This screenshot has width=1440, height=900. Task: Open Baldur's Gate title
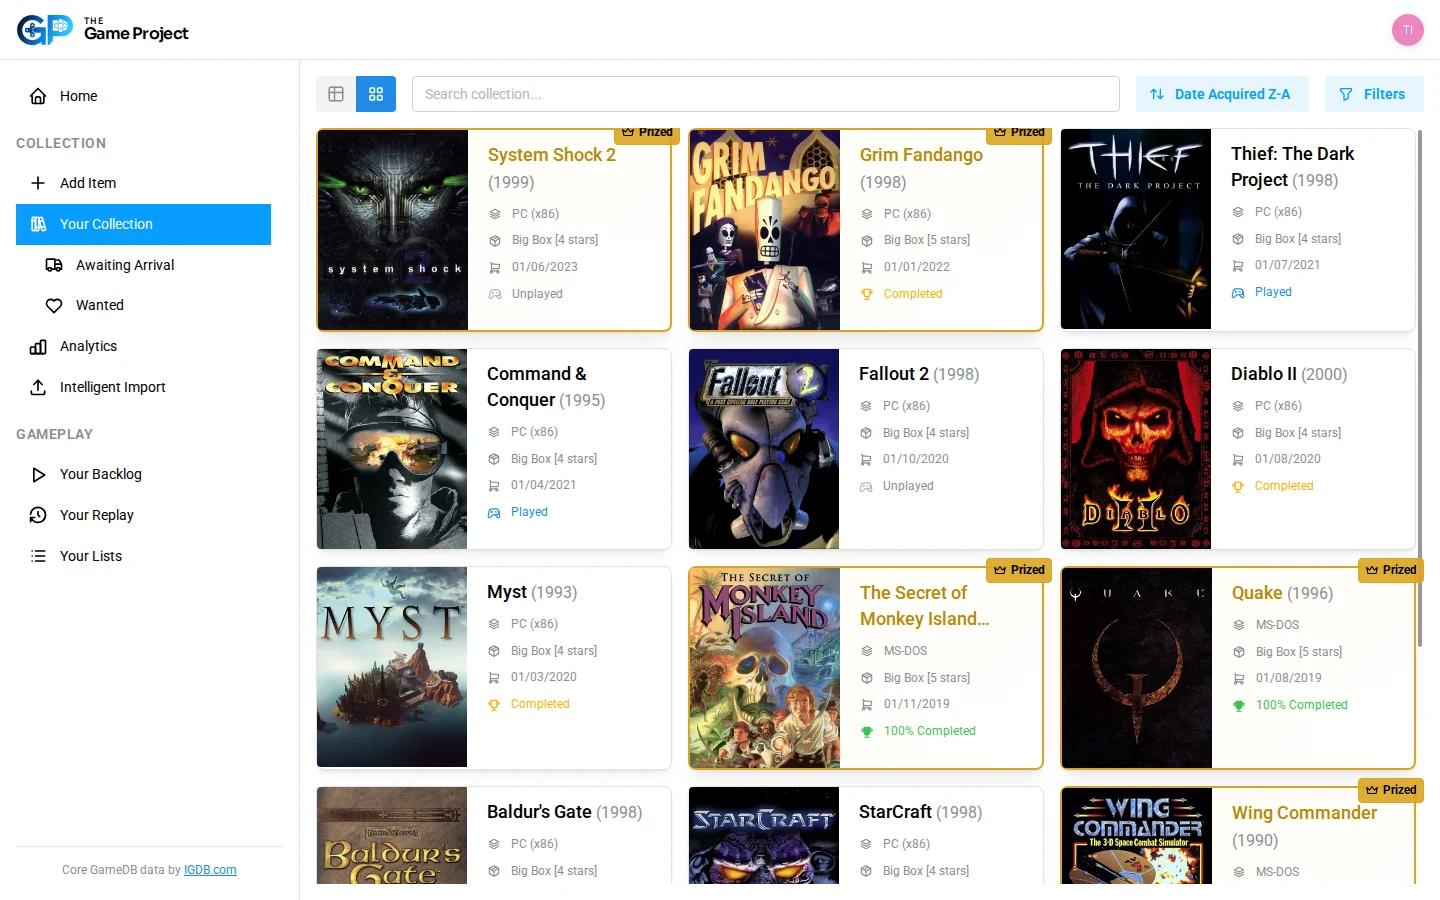click(539, 812)
